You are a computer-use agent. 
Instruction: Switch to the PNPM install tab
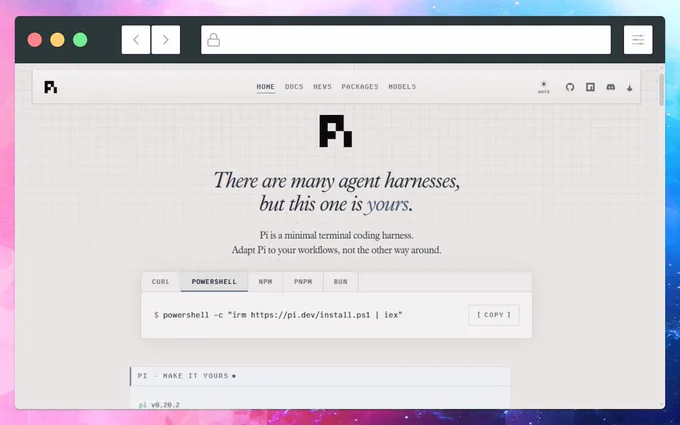(x=303, y=282)
